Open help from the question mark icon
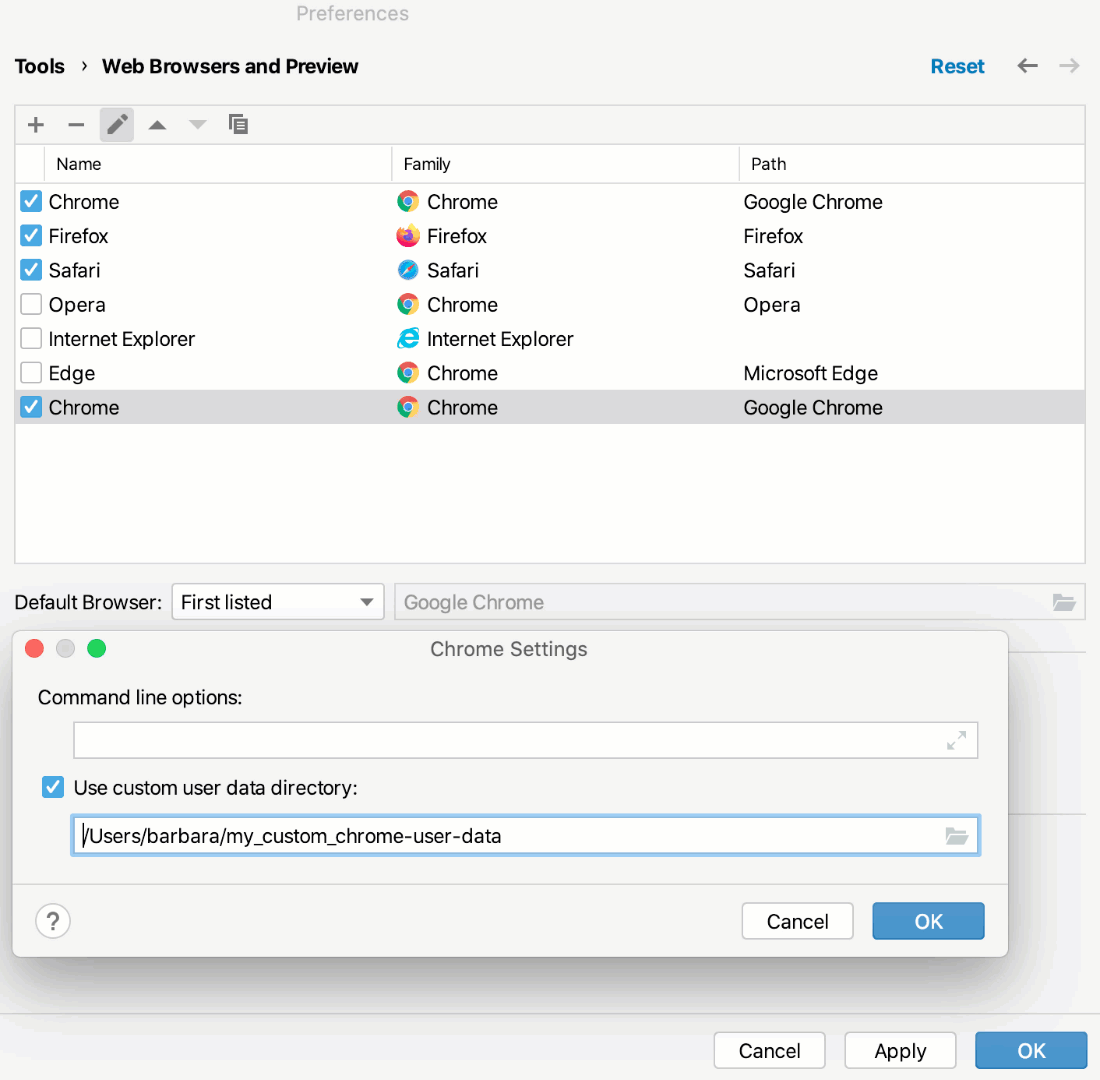 pyautogui.click(x=53, y=921)
